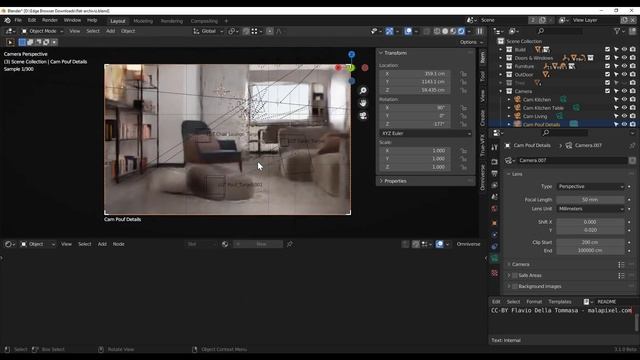Open the Blender logo menu
The width and height of the screenshot is (640, 360).
[7, 20]
